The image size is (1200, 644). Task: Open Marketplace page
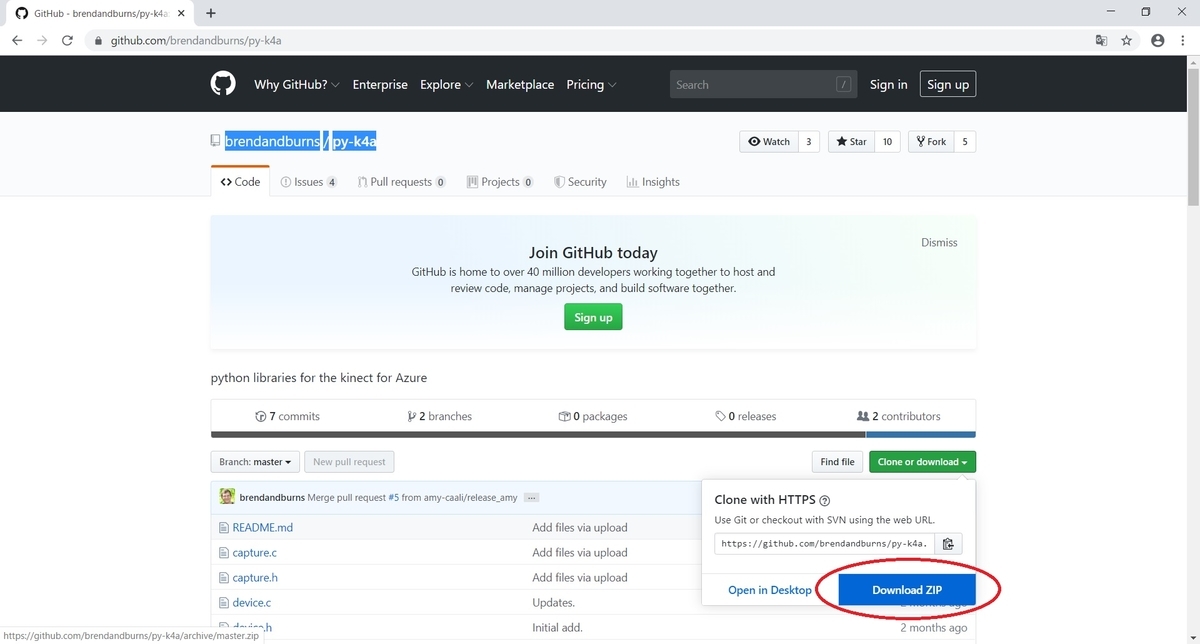(x=520, y=85)
